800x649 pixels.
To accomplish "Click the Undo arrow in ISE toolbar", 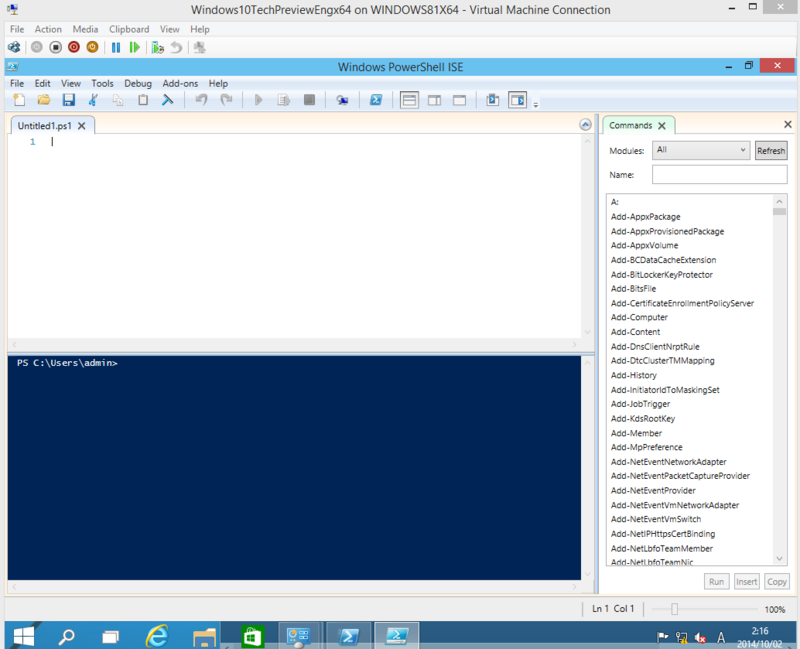I will tap(202, 100).
